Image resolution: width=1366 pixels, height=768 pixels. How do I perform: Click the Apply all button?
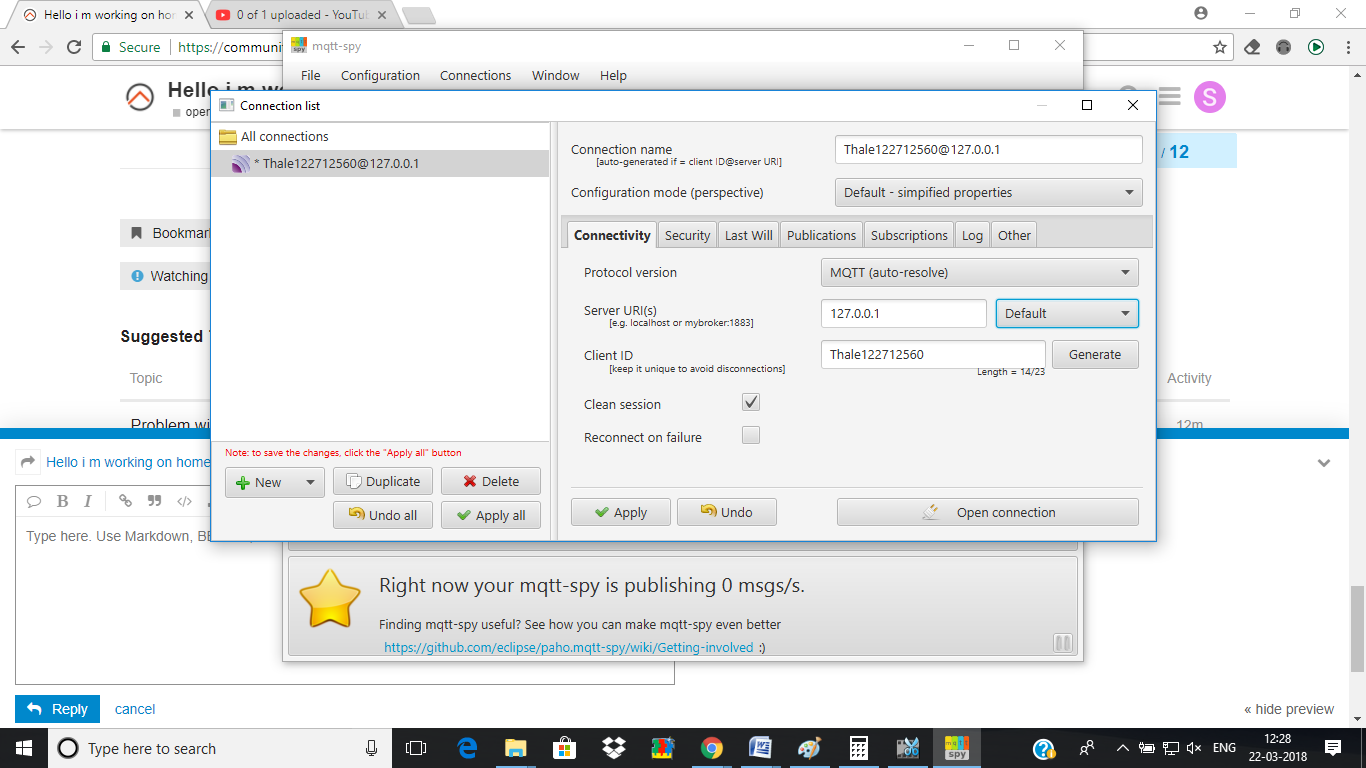tap(491, 515)
